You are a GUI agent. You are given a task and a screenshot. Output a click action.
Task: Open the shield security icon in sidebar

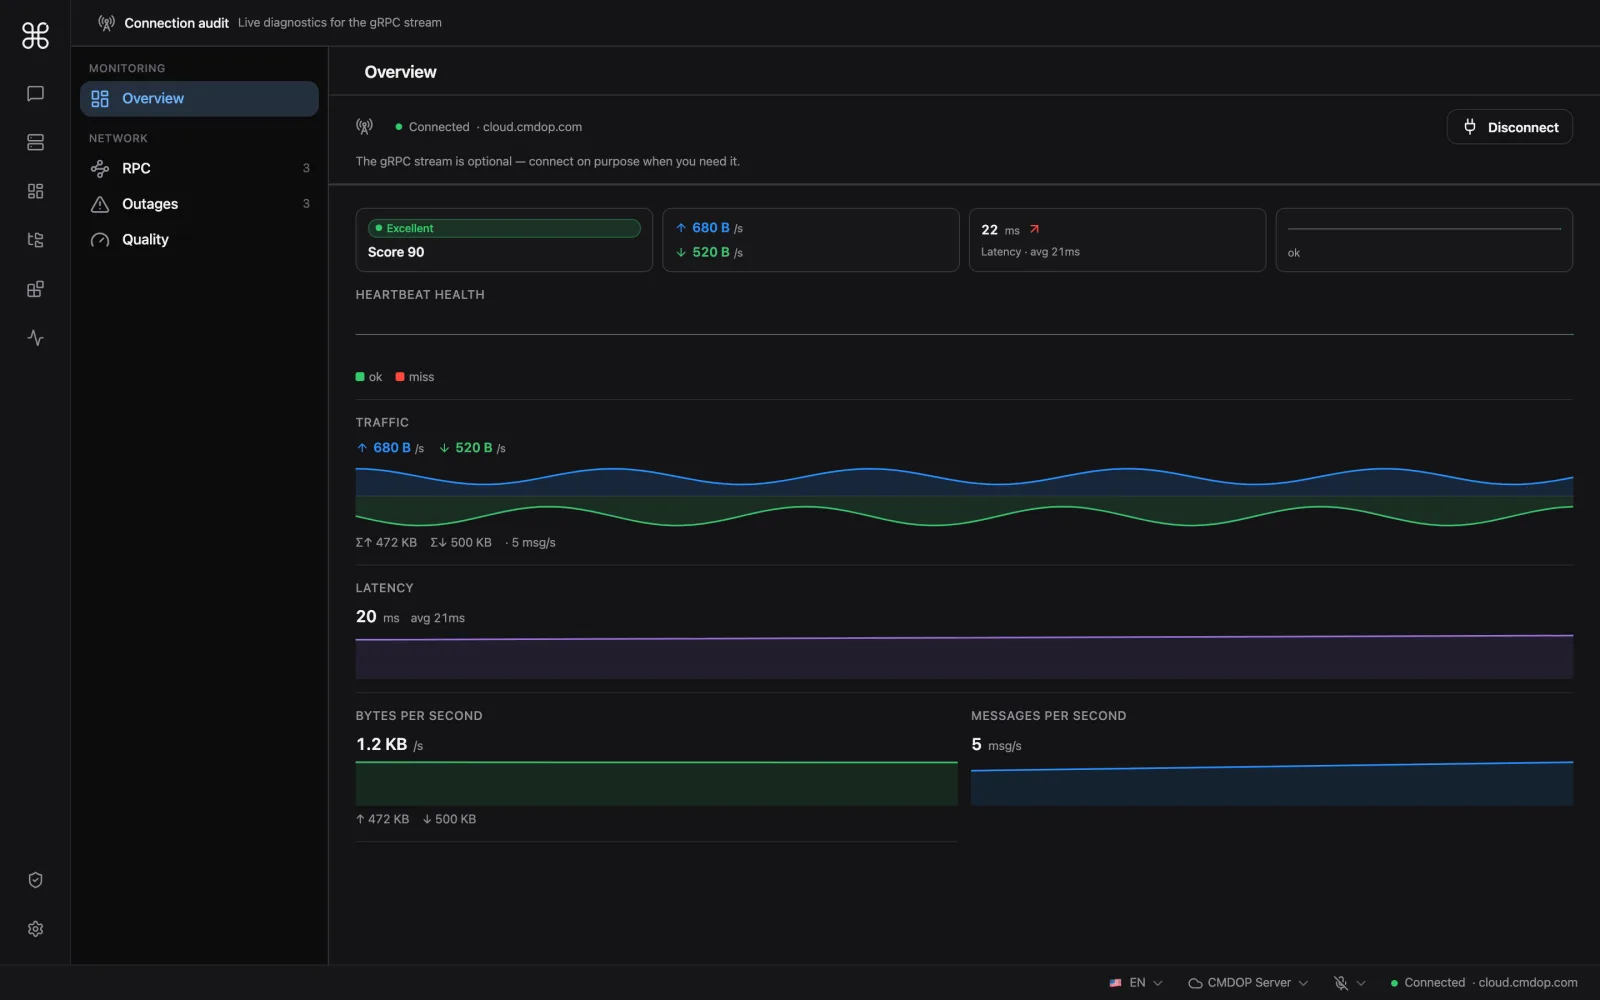pyautogui.click(x=35, y=880)
